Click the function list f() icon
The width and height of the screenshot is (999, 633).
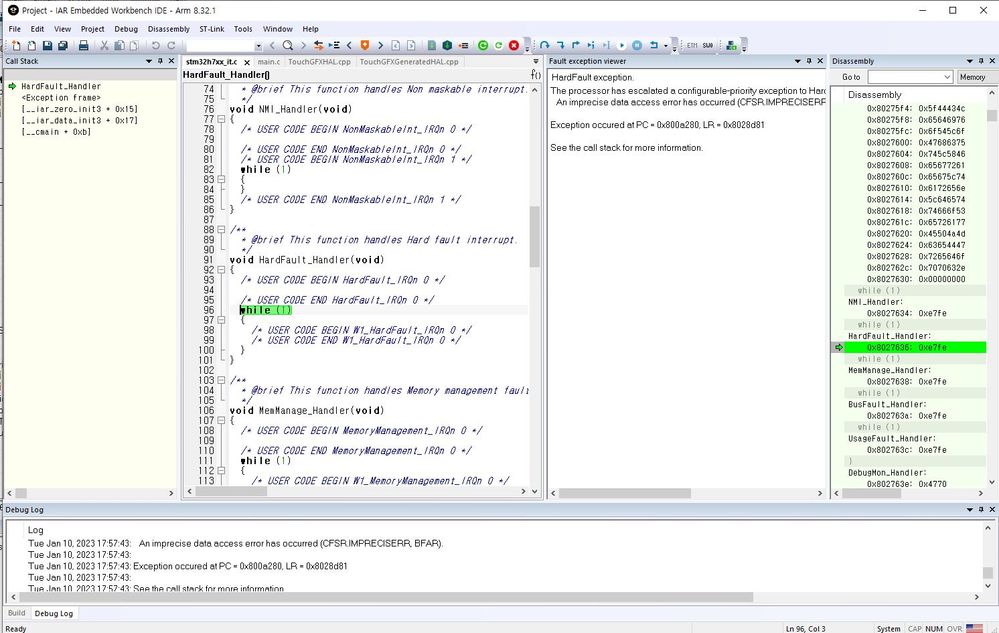pos(536,75)
